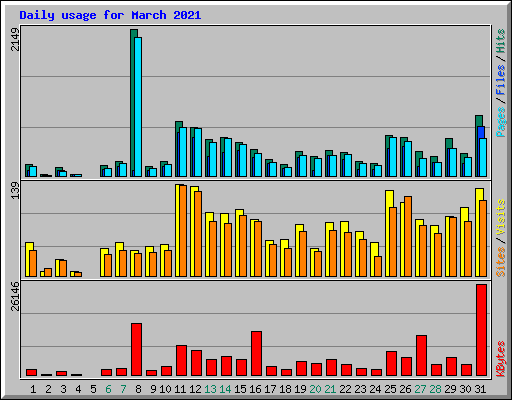Select the cyan Pages bar for day 25

coord(393,157)
